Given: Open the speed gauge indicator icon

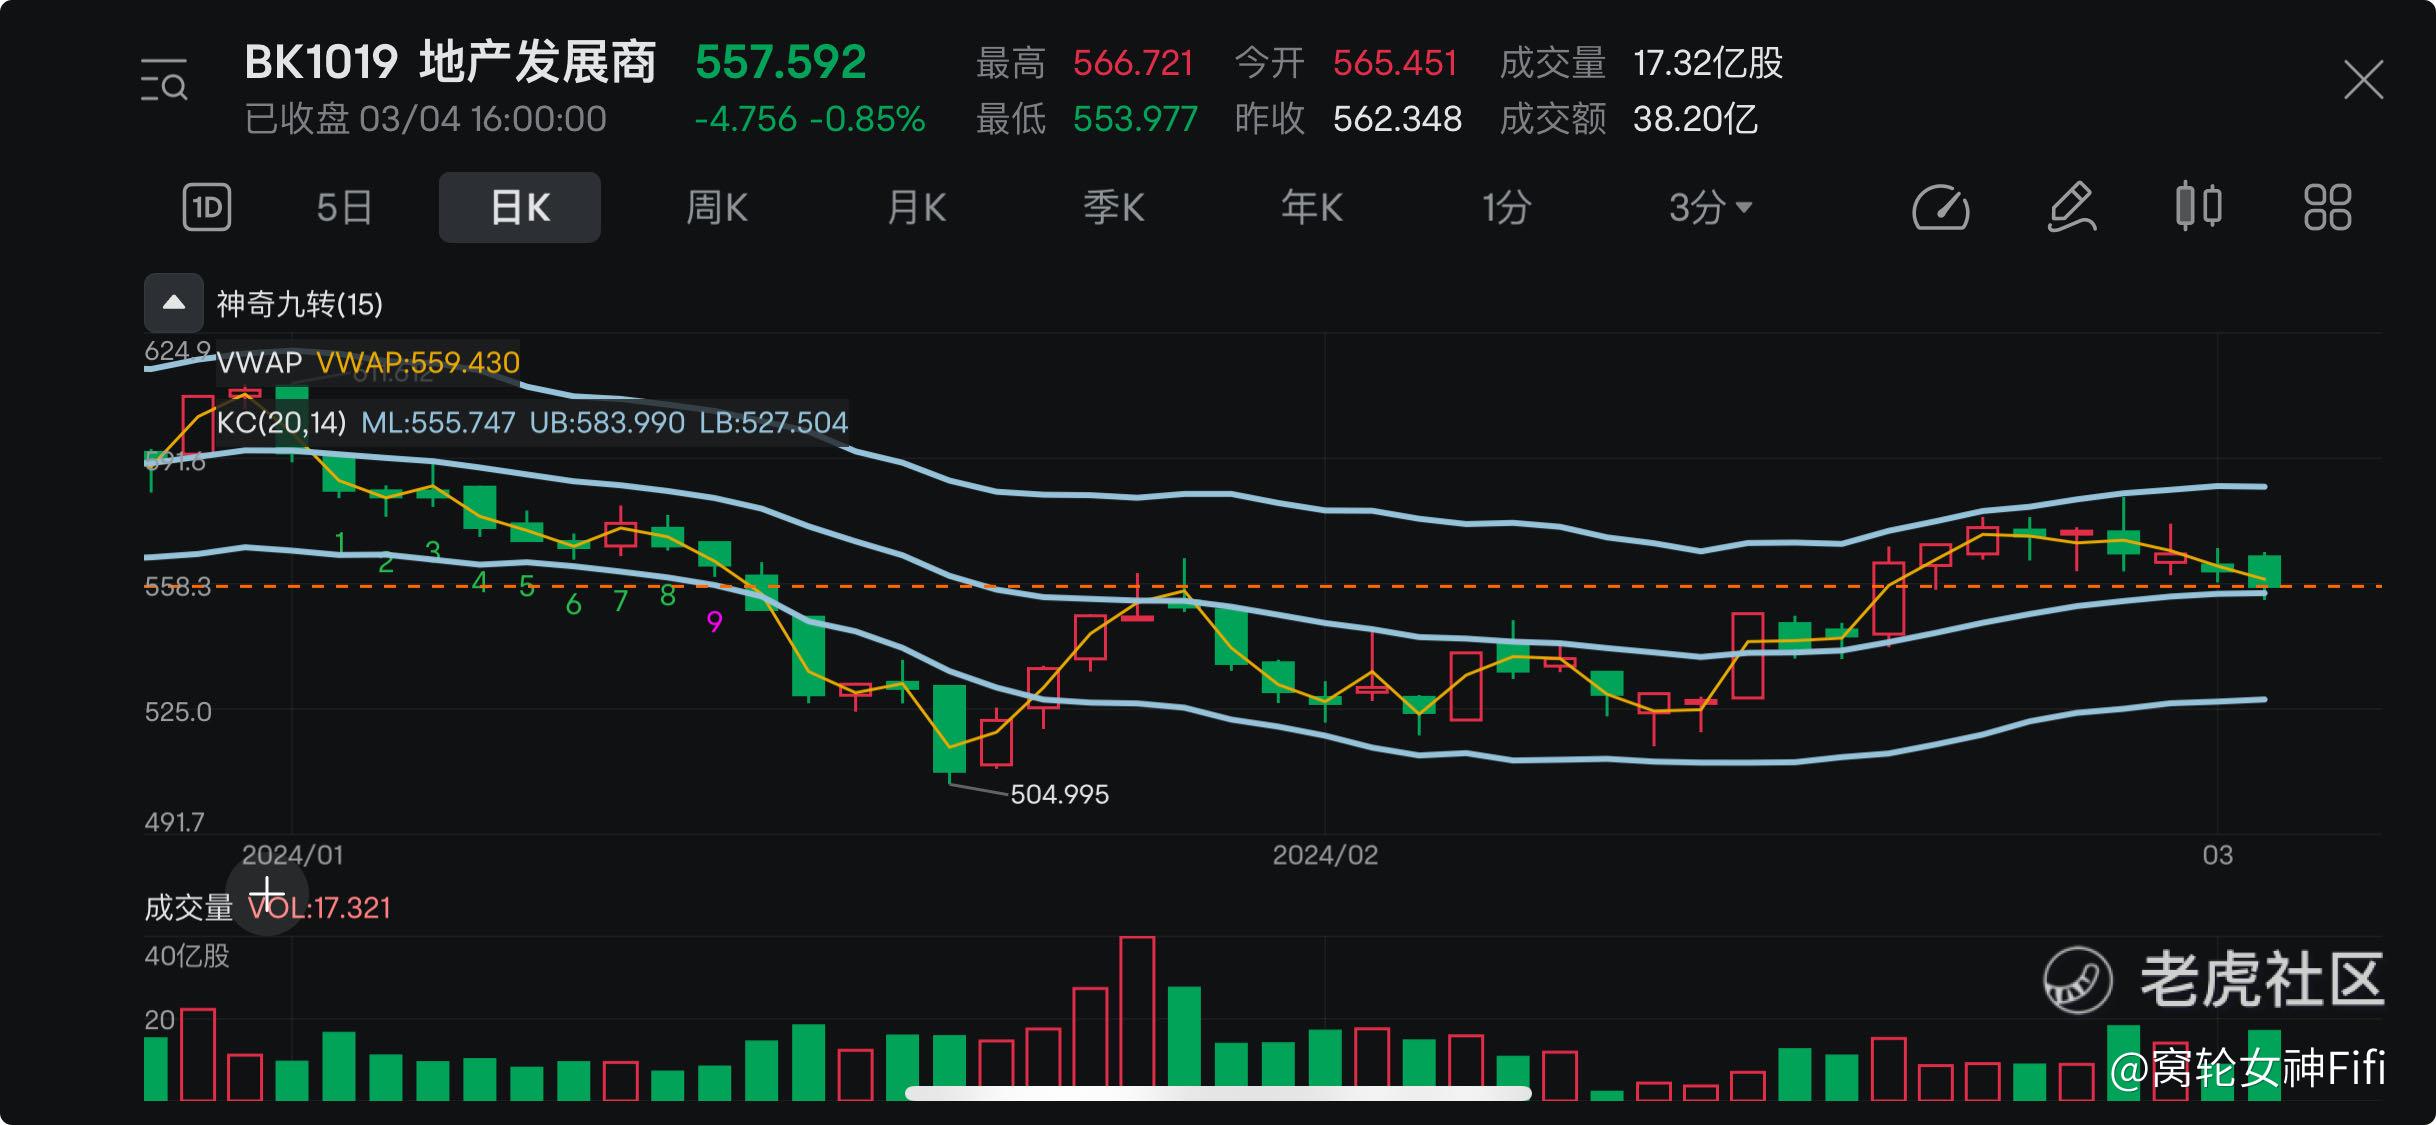Looking at the screenshot, I should (x=1940, y=208).
